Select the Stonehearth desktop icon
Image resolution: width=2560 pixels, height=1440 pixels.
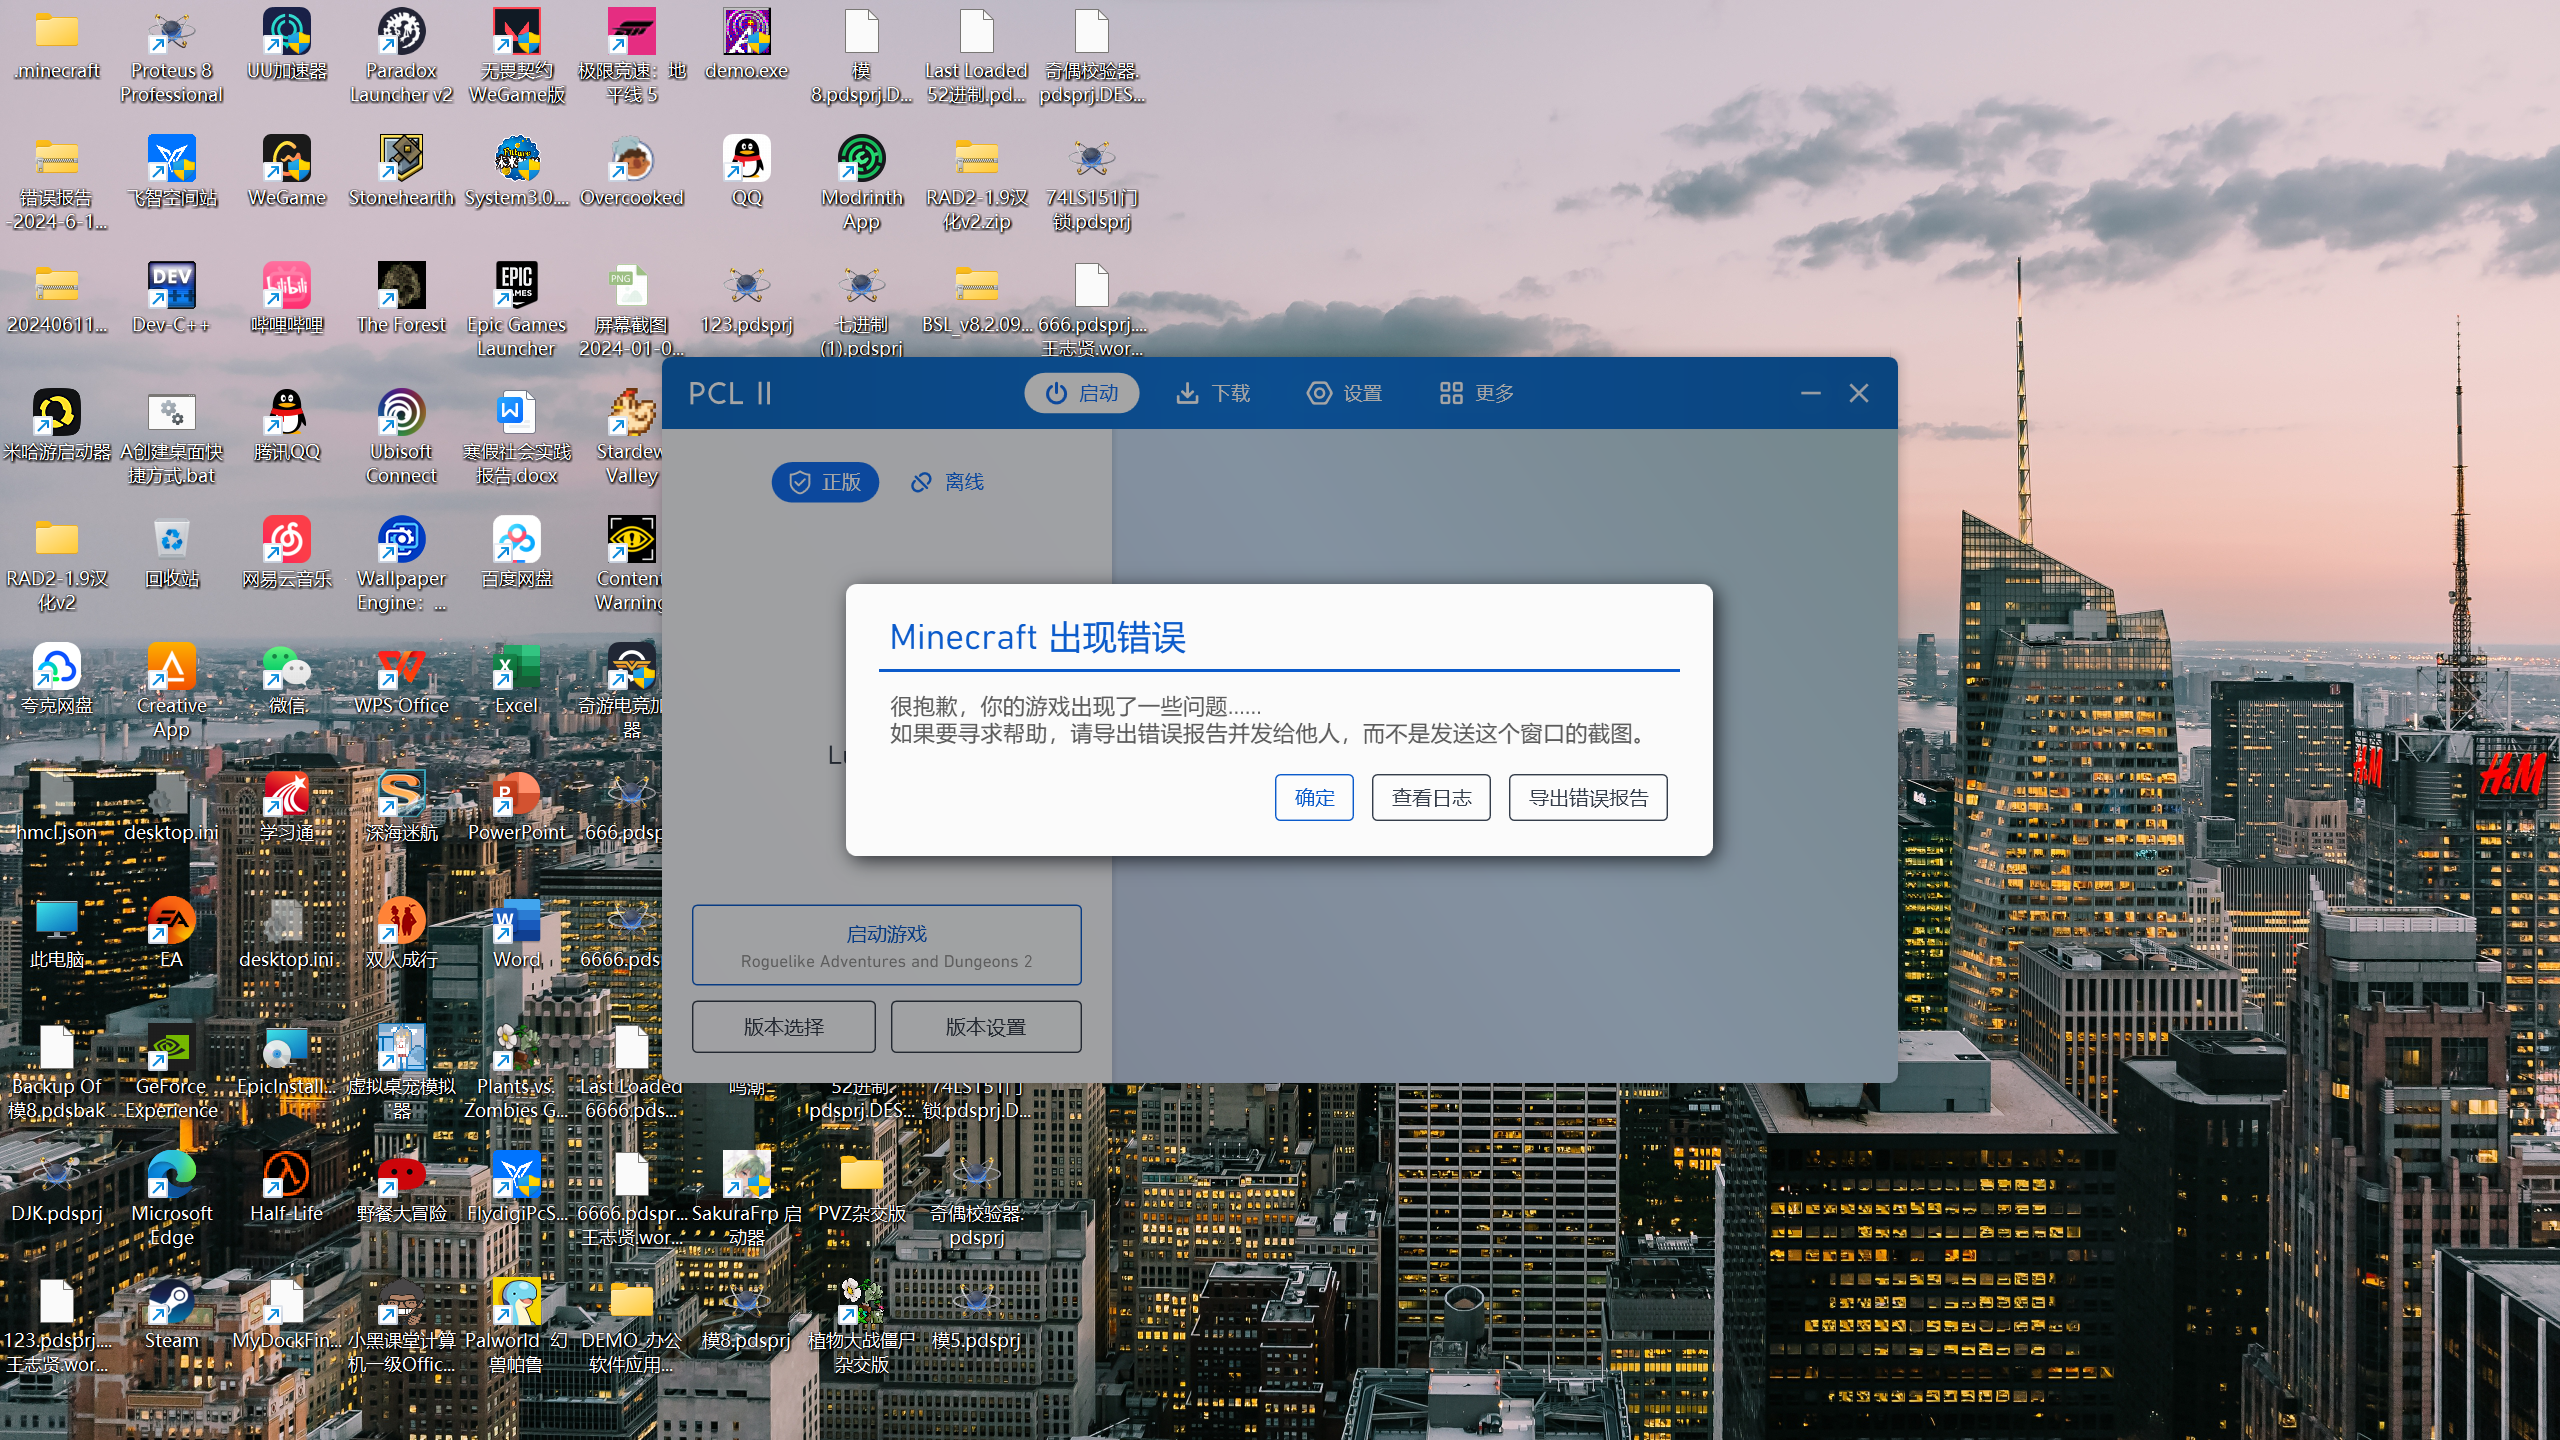click(401, 172)
